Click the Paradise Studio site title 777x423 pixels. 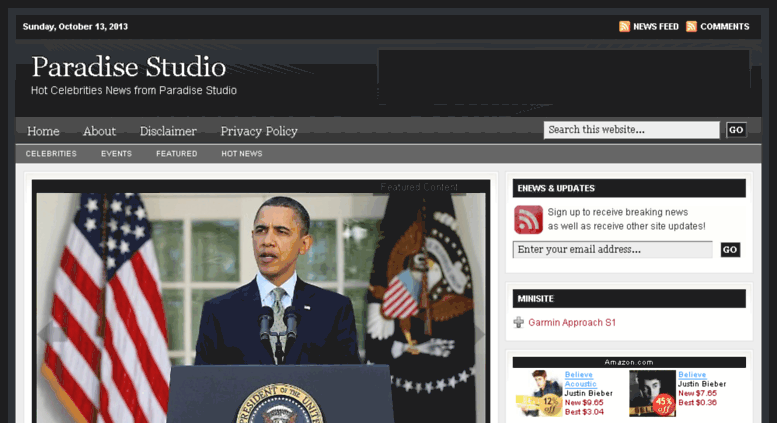(128, 67)
